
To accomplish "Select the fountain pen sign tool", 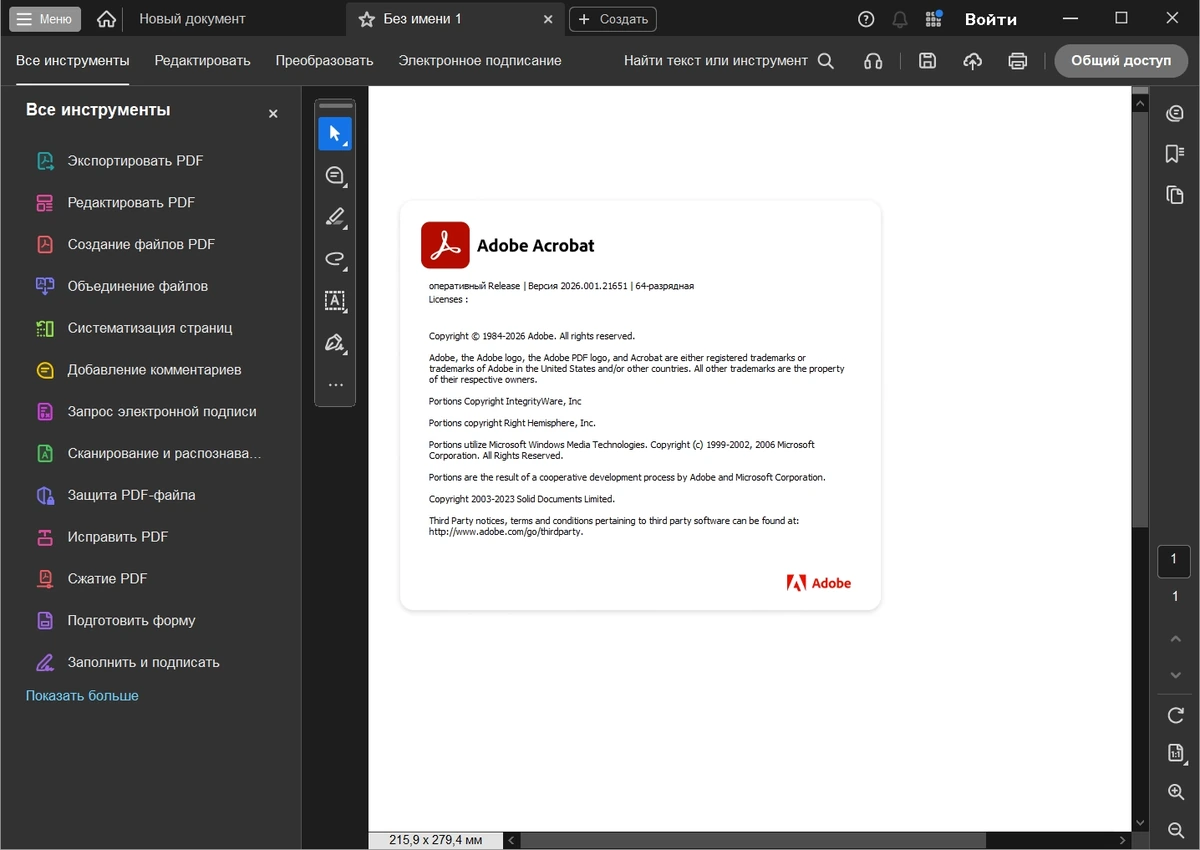I will [x=335, y=343].
